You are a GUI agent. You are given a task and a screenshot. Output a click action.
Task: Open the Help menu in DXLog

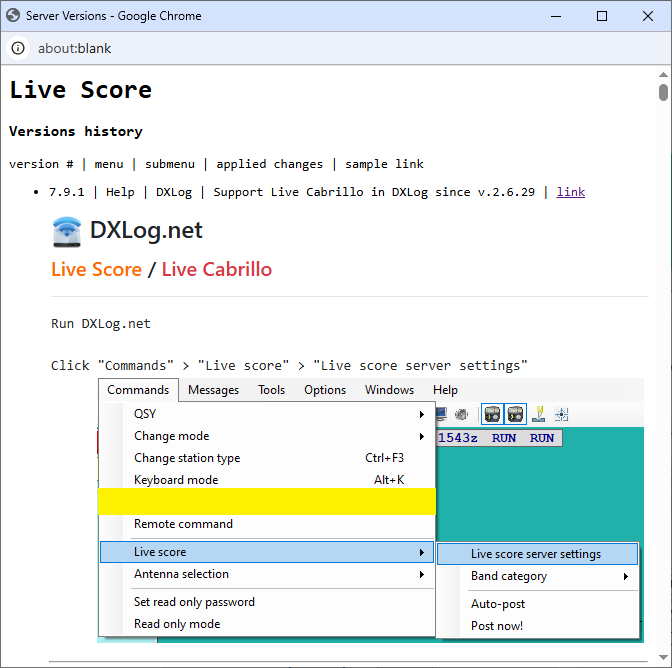point(445,390)
